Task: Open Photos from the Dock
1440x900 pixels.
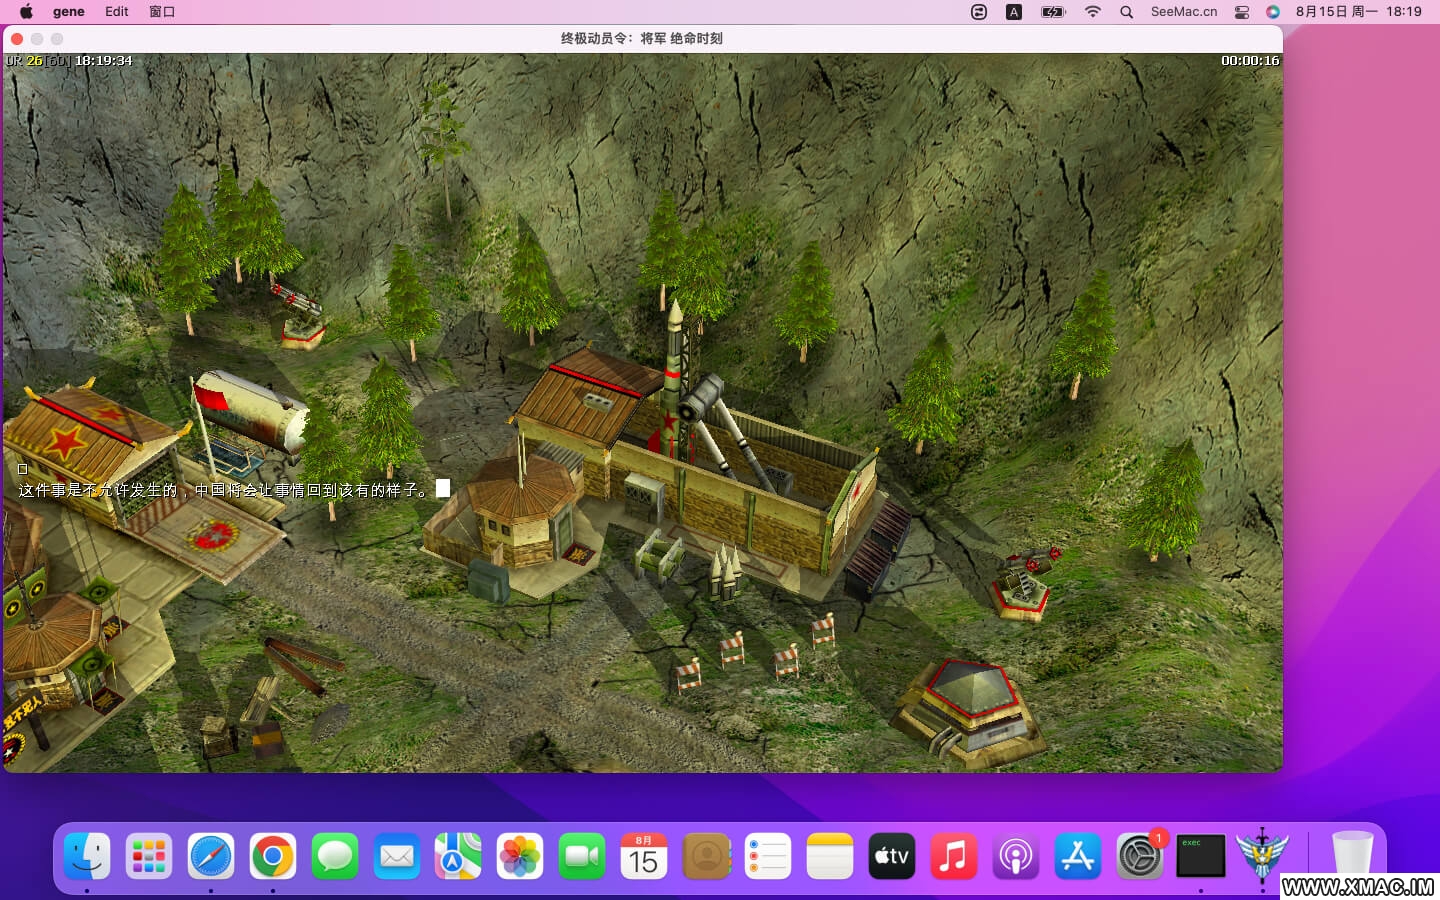Action: click(520, 856)
